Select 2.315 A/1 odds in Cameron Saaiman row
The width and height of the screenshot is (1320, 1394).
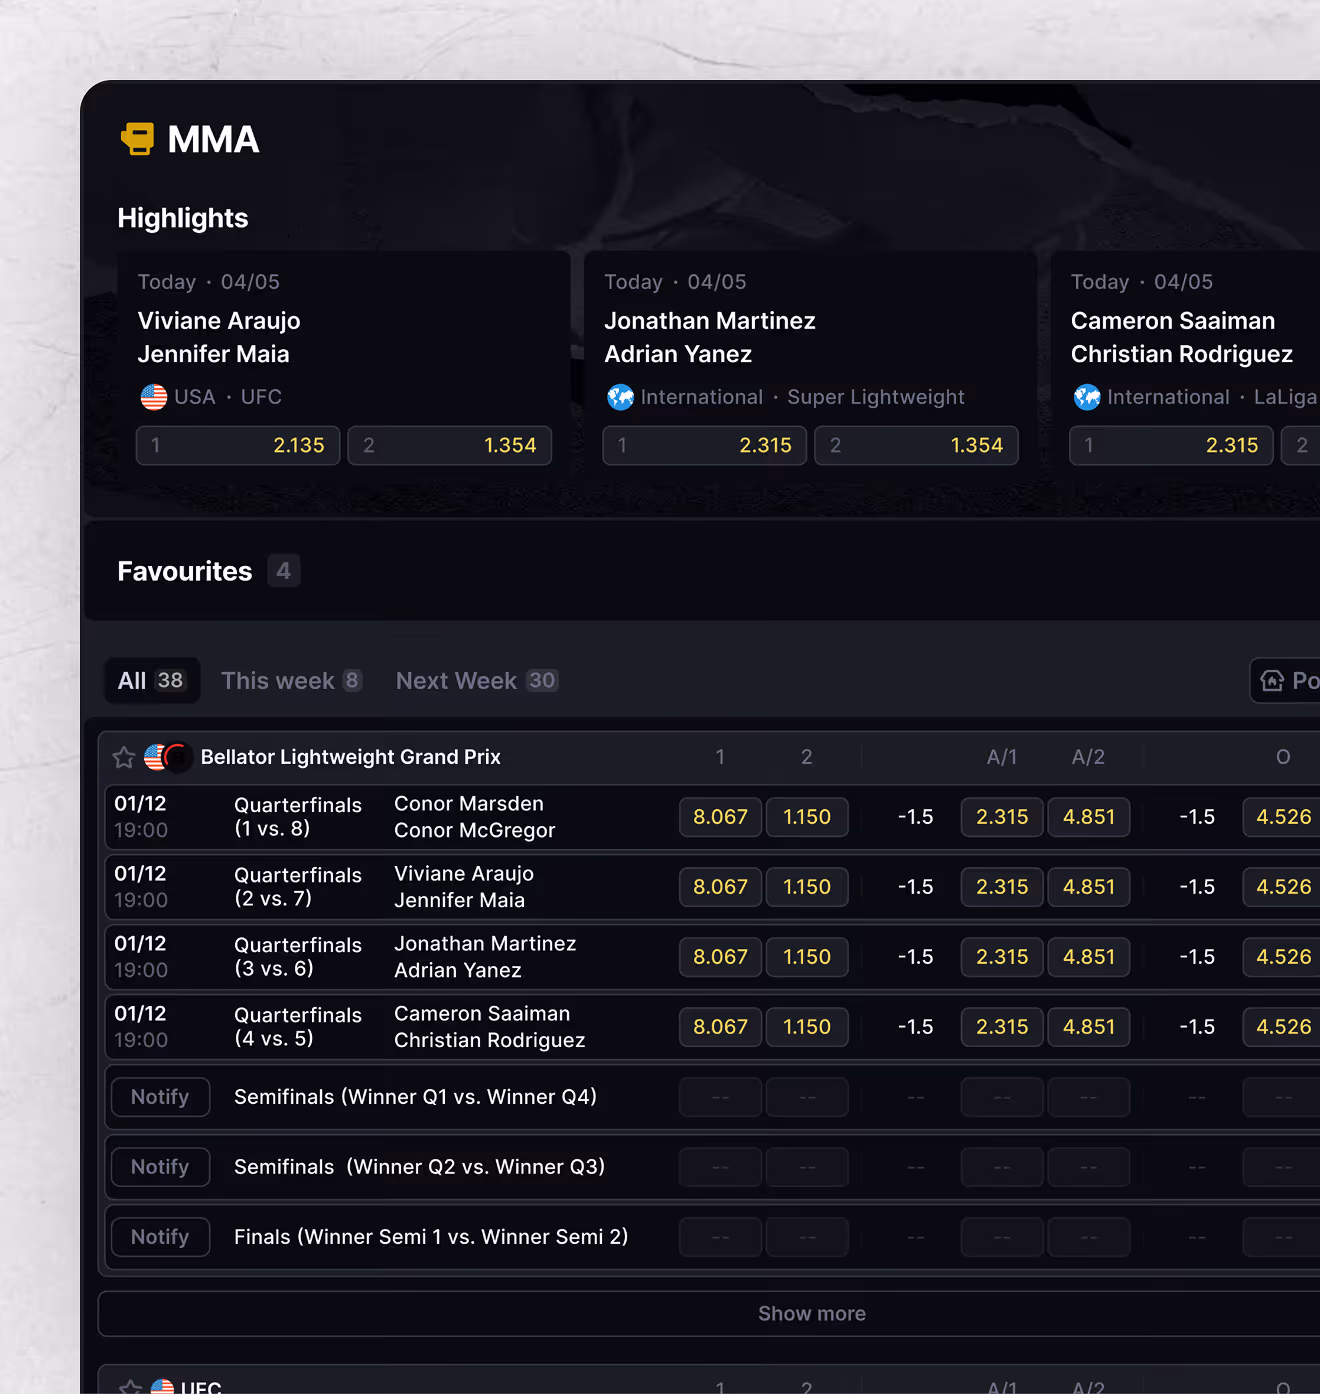pos(1002,1027)
